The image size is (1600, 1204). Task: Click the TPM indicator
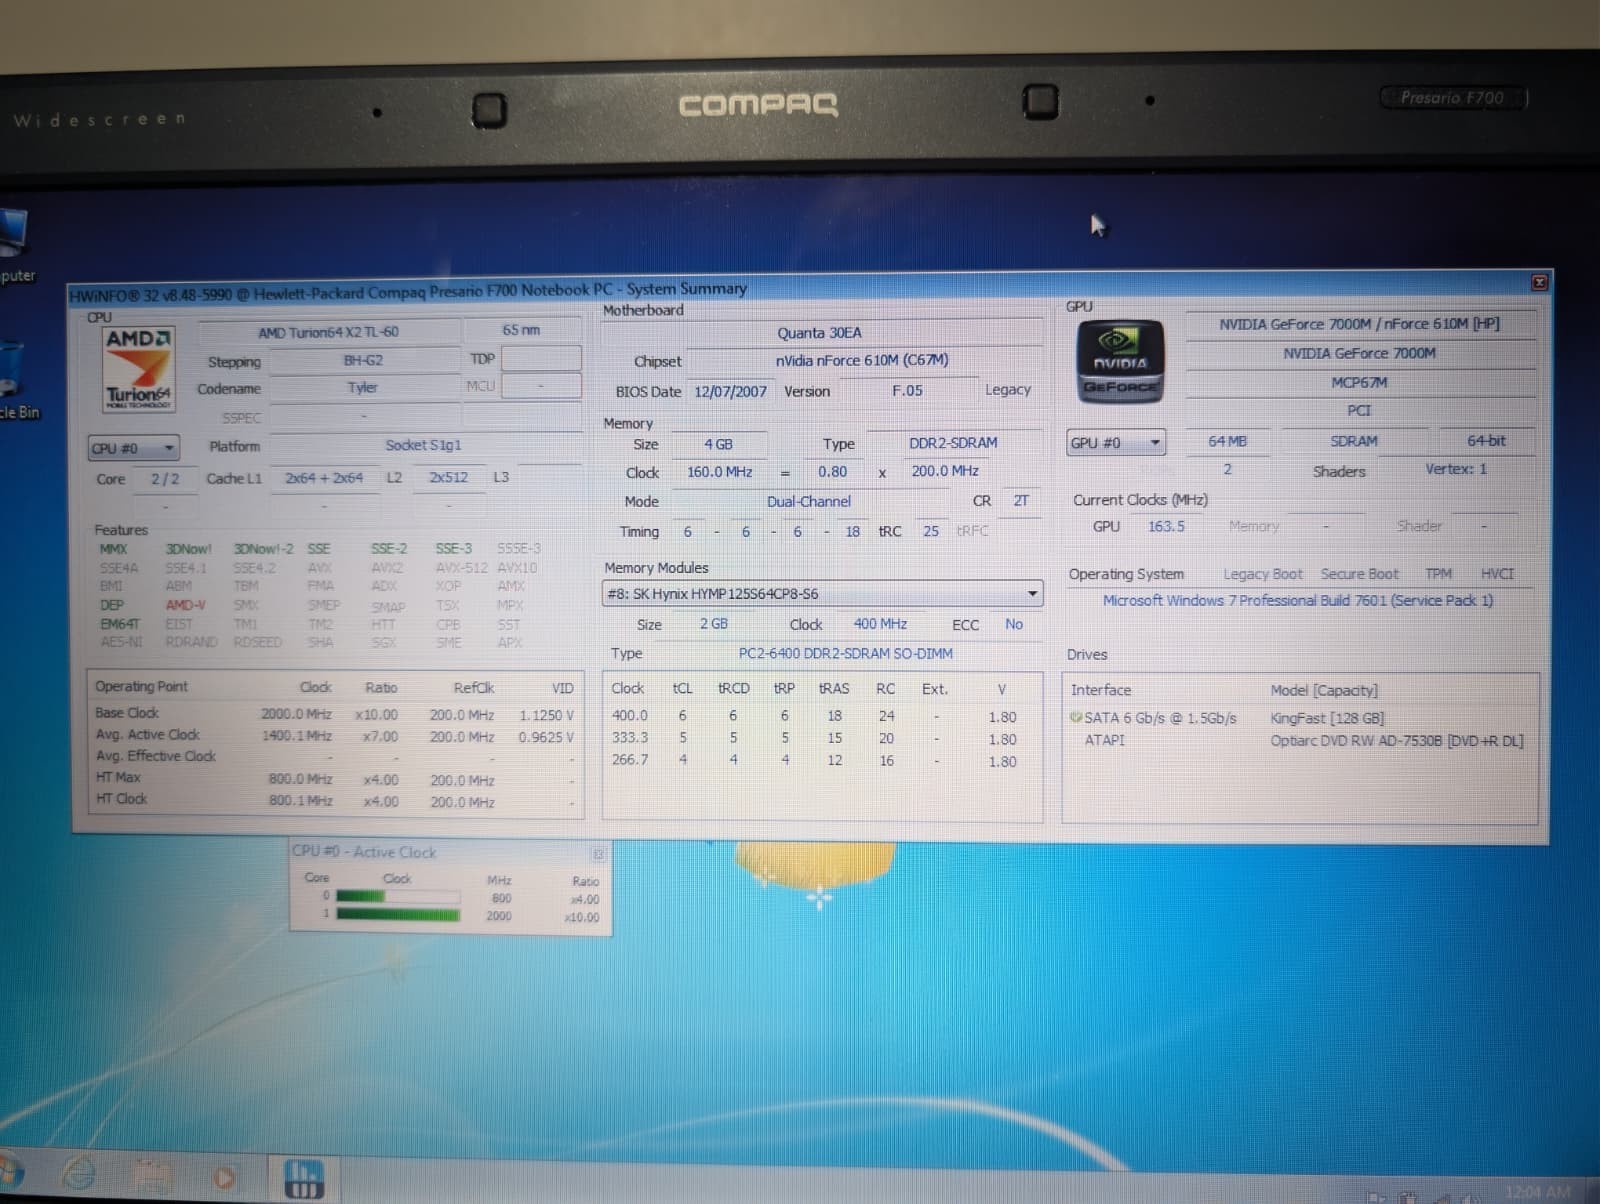coord(1438,573)
